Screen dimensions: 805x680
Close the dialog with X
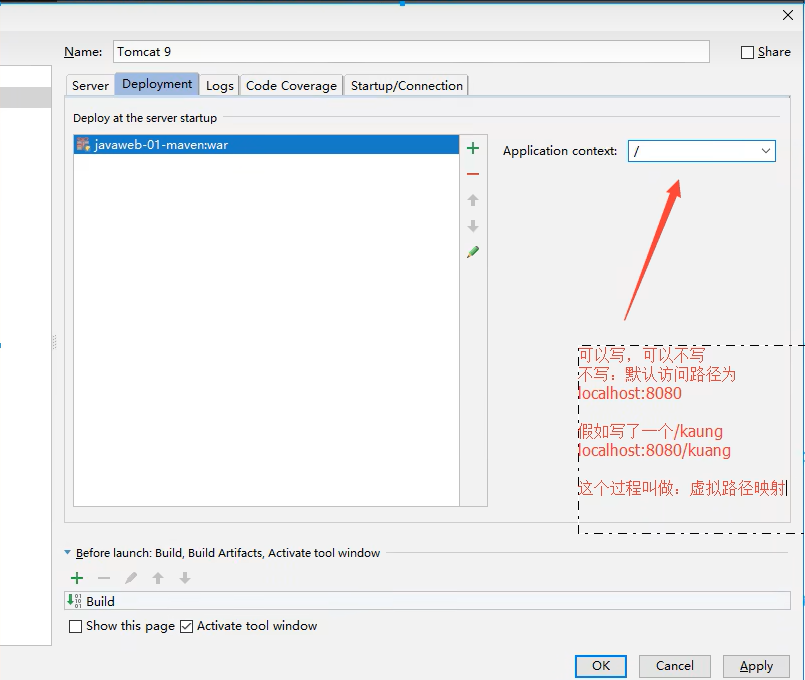pyautogui.click(x=788, y=15)
